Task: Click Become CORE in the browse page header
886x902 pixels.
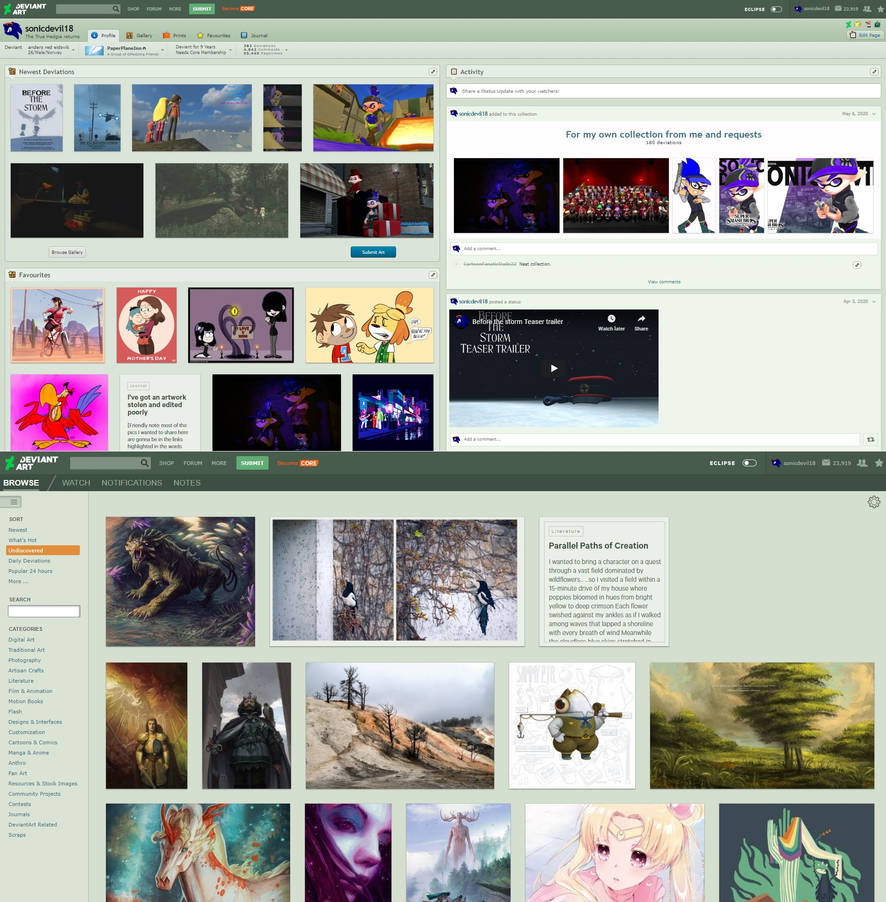Action: pos(297,463)
